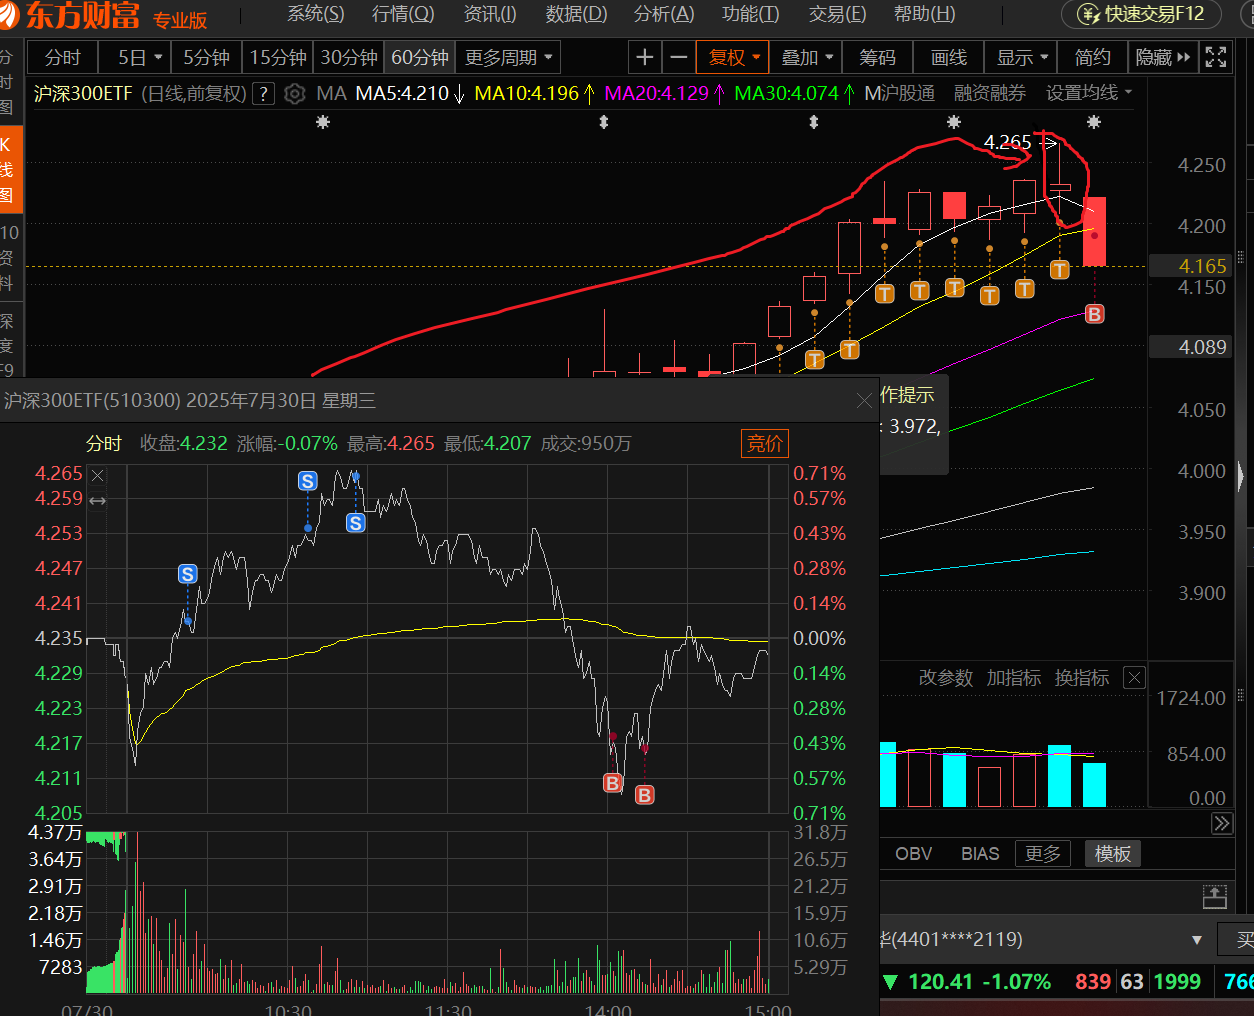Expand the 5日 period dropdown
The height and width of the screenshot is (1016, 1254).
[135, 57]
